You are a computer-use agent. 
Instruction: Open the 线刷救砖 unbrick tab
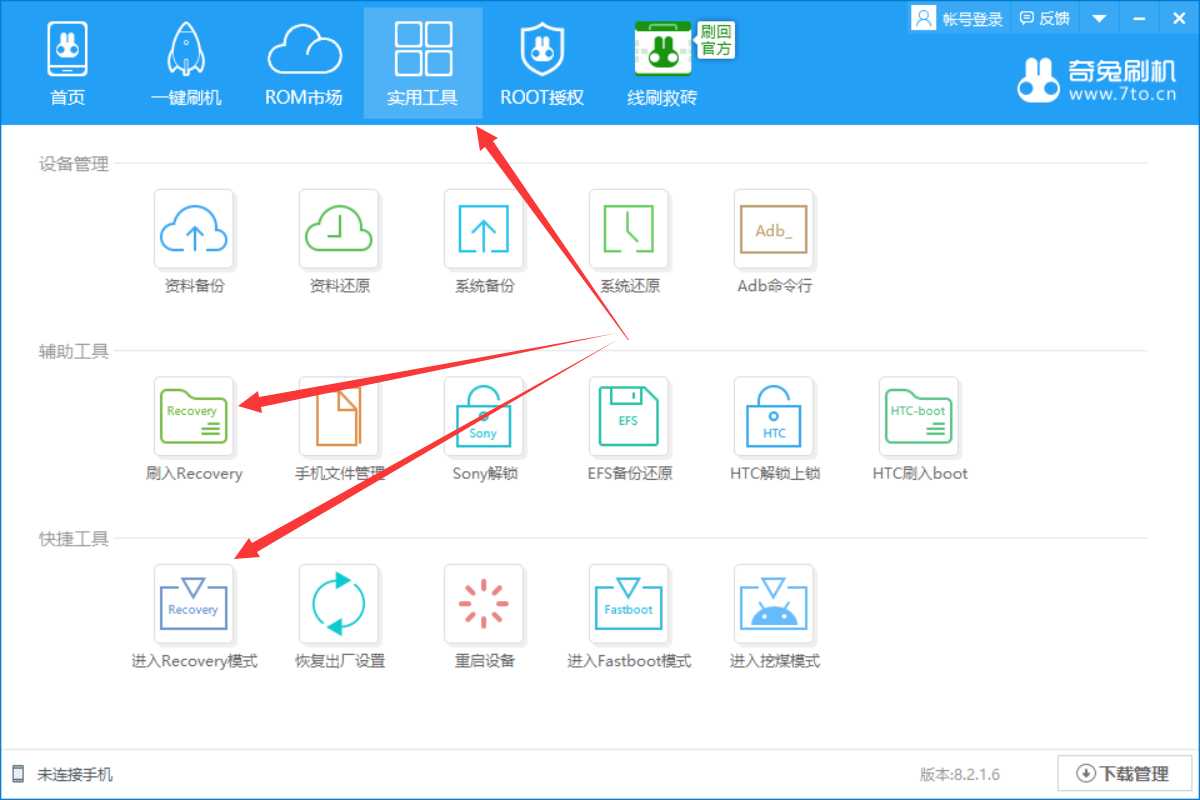662,63
